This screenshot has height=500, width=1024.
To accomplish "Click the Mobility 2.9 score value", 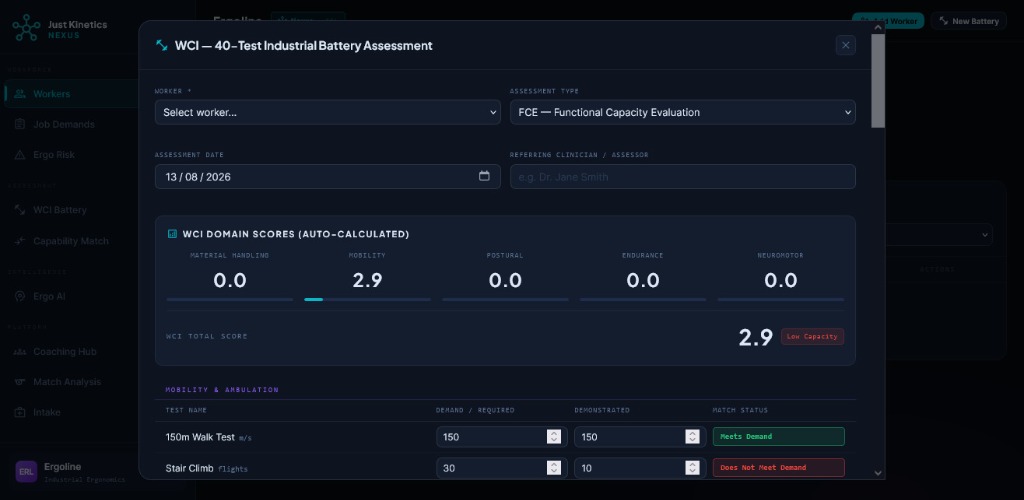I will [367, 281].
